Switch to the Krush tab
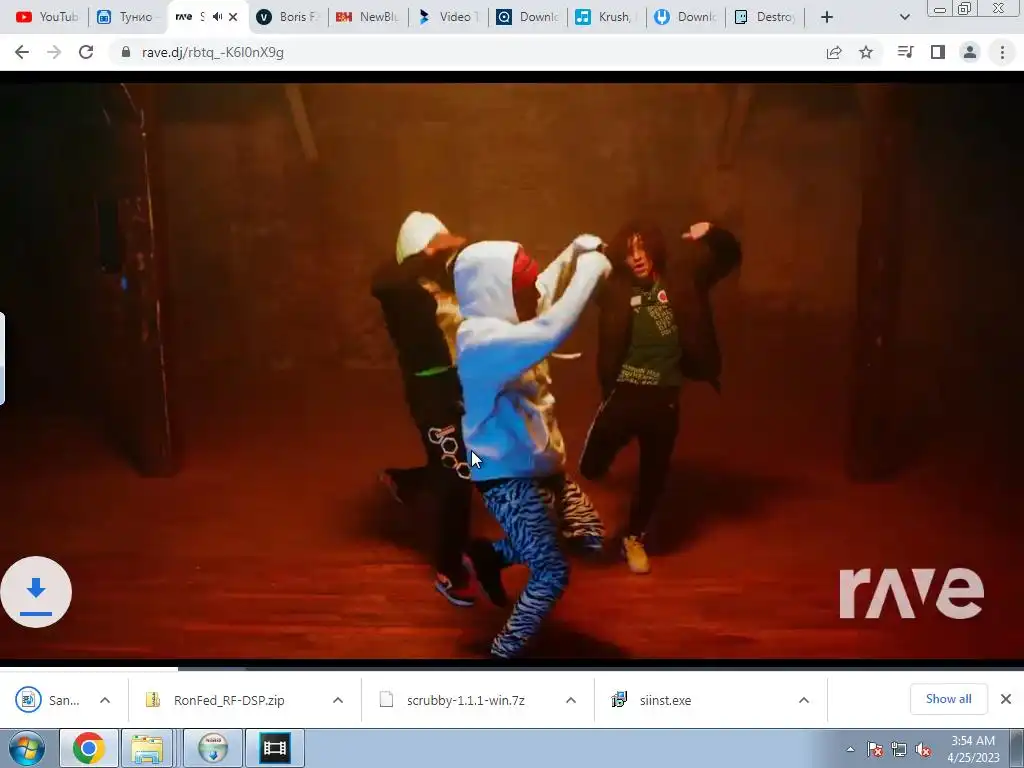Screen dimensions: 1024x768 click(606, 17)
